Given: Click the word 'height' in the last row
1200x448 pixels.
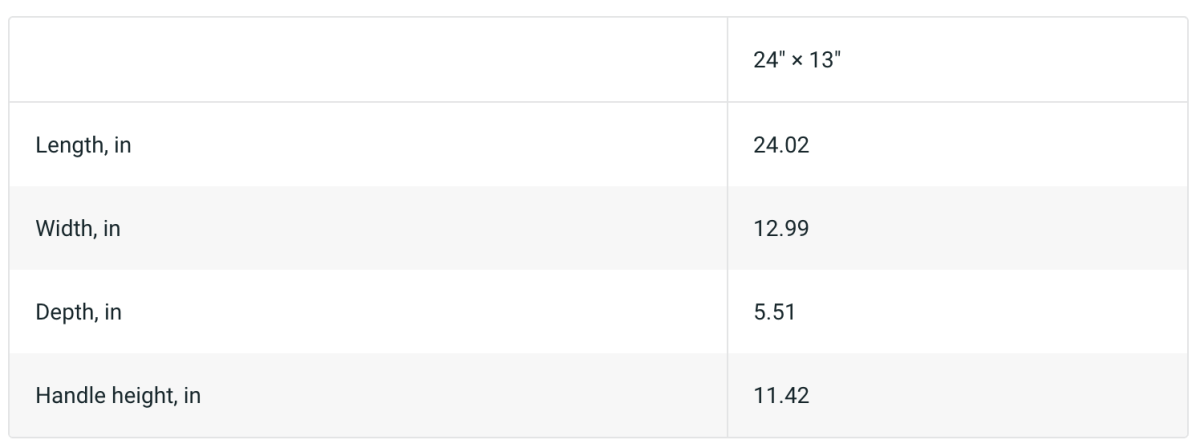Looking at the screenshot, I should 142,397.
